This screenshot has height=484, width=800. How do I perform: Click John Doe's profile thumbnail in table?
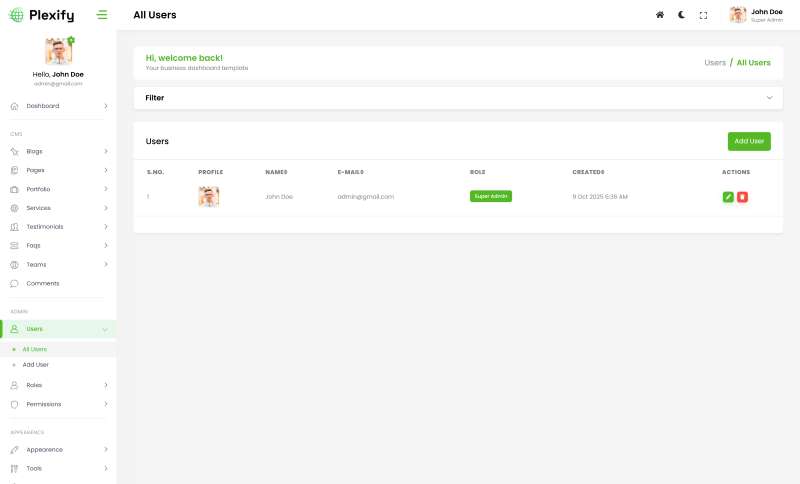click(208, 197)
